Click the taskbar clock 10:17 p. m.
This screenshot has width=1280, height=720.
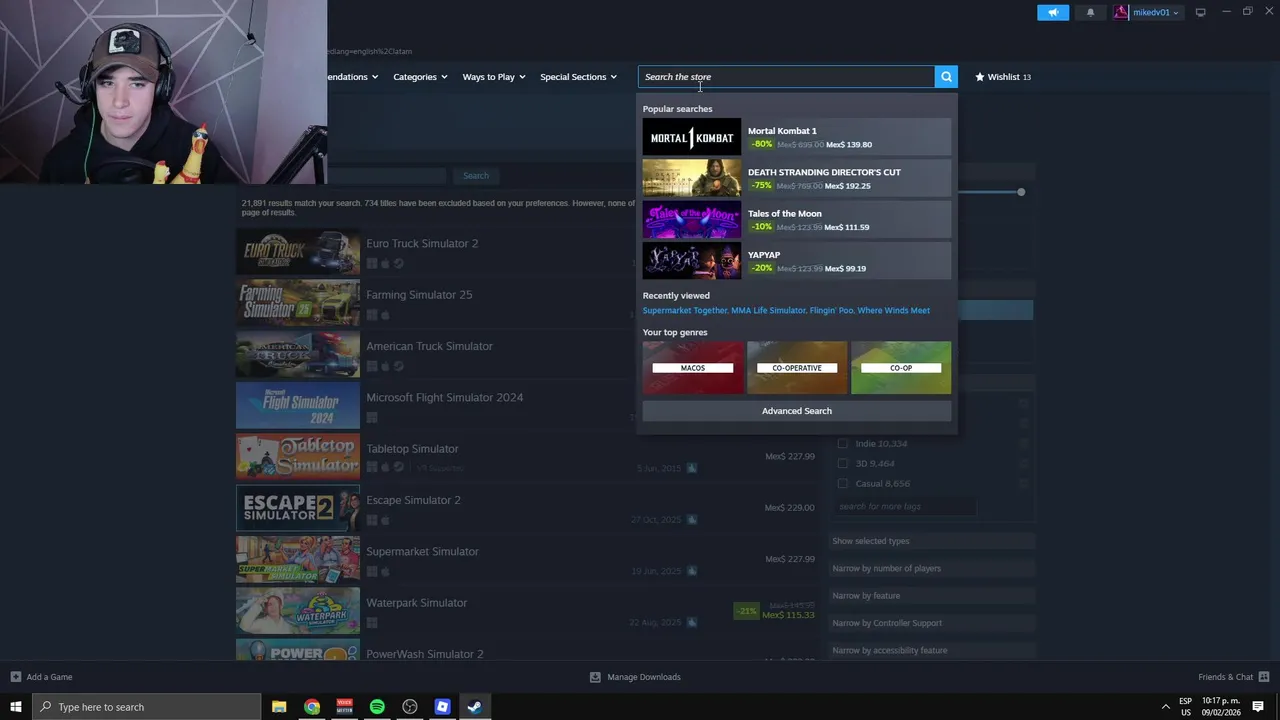[x=1222, y=701]
